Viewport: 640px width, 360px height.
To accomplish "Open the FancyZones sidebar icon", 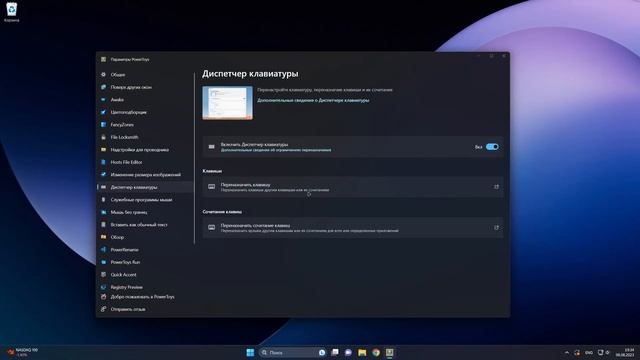I will tap(103, 124).
